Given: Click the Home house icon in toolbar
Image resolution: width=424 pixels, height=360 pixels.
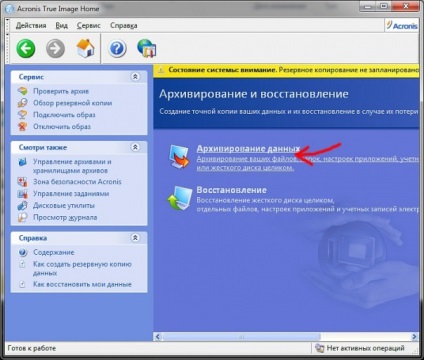Looking at the screenshot, I should point(85,49).
